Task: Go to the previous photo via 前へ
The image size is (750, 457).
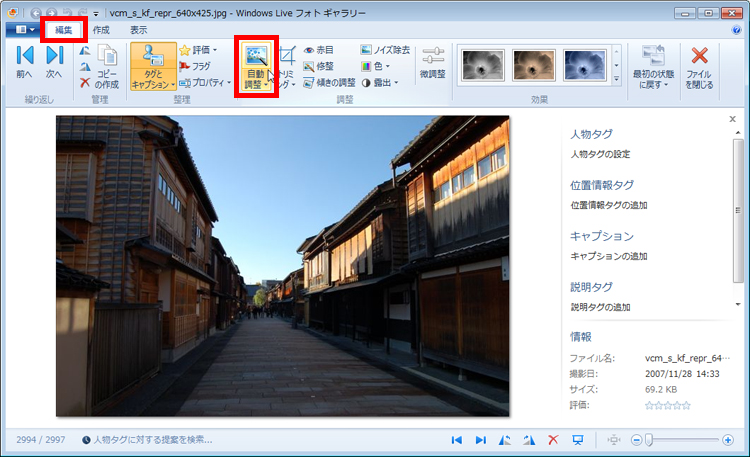Action: click(x=24, y=61)
